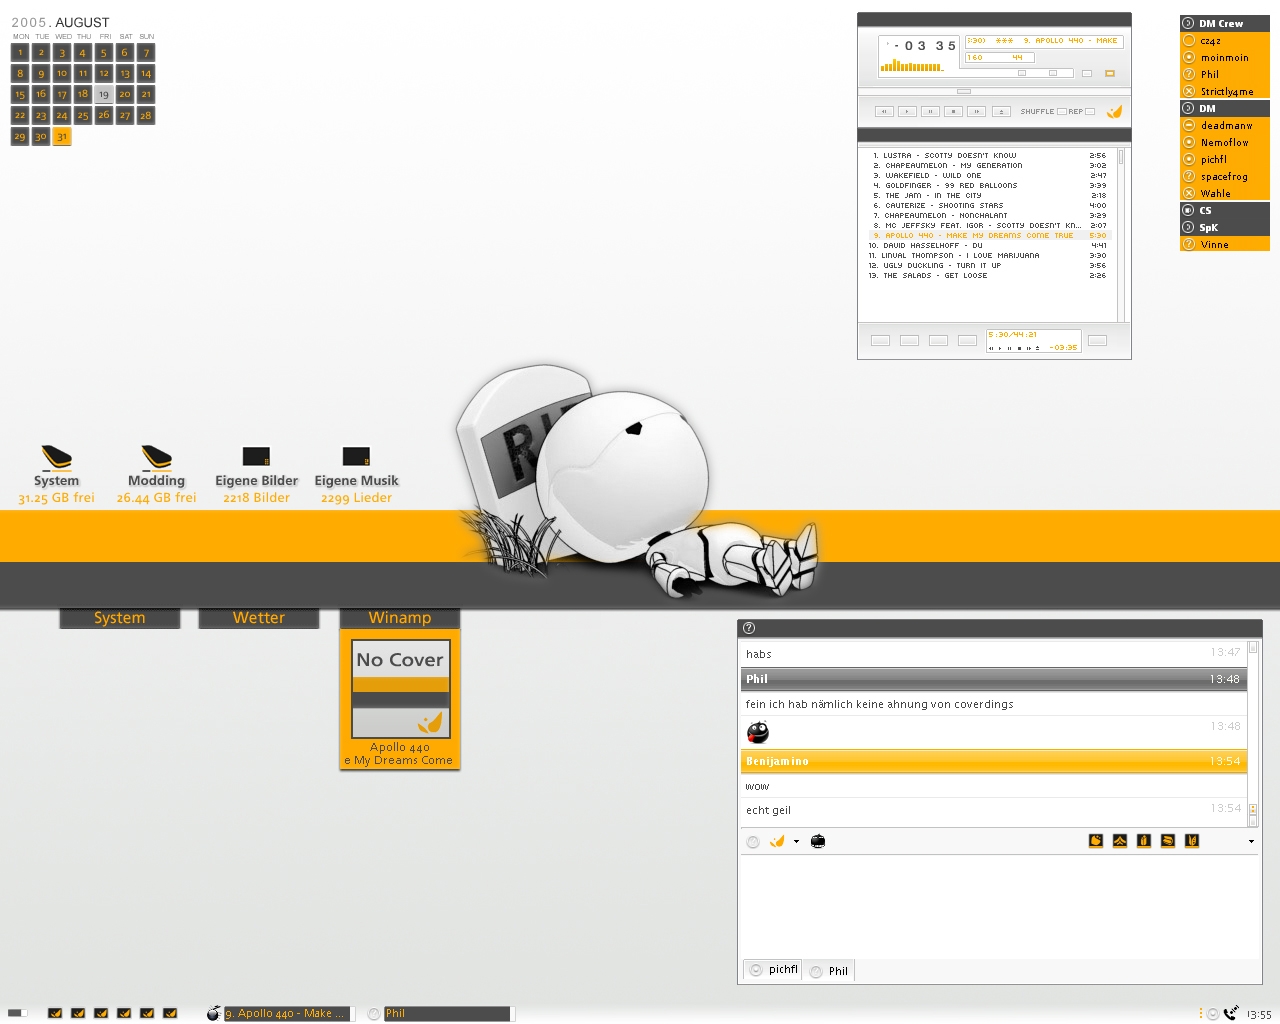Click the eject button in Winamp
This screenshot has width=1280, height=1024.
click(1001, 112)
